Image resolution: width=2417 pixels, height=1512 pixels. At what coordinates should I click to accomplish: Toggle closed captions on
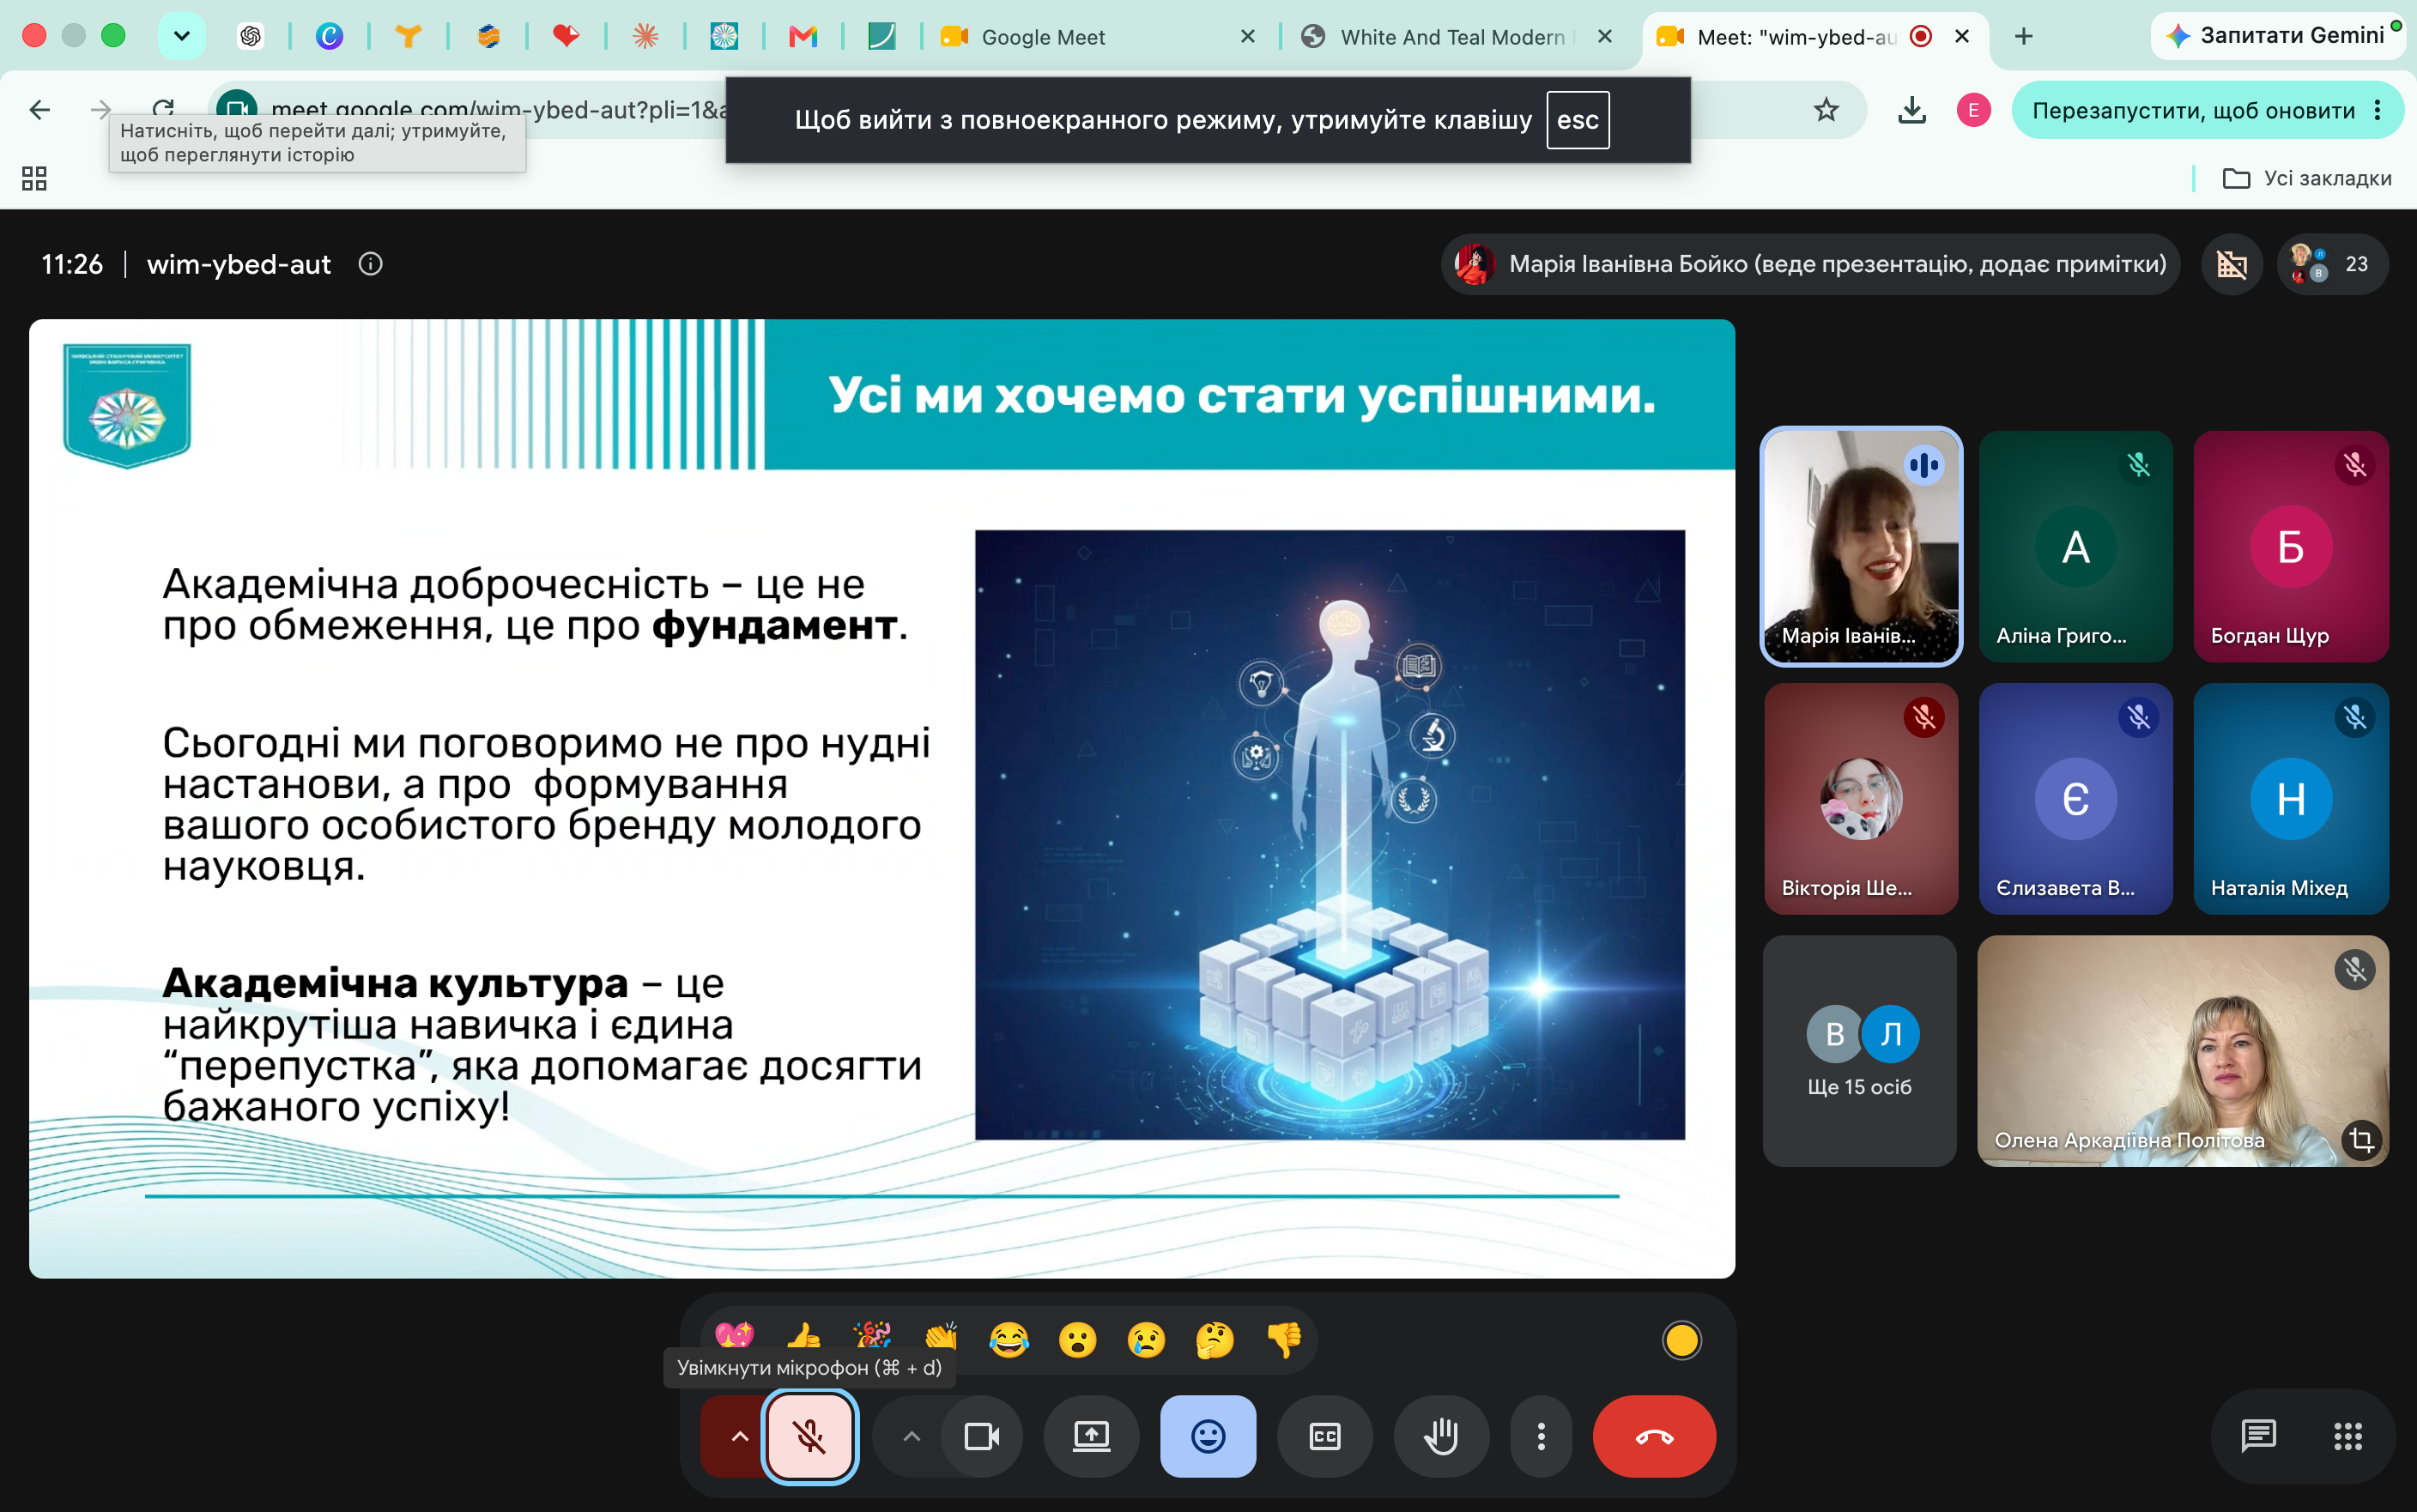pos(1325,1436)
